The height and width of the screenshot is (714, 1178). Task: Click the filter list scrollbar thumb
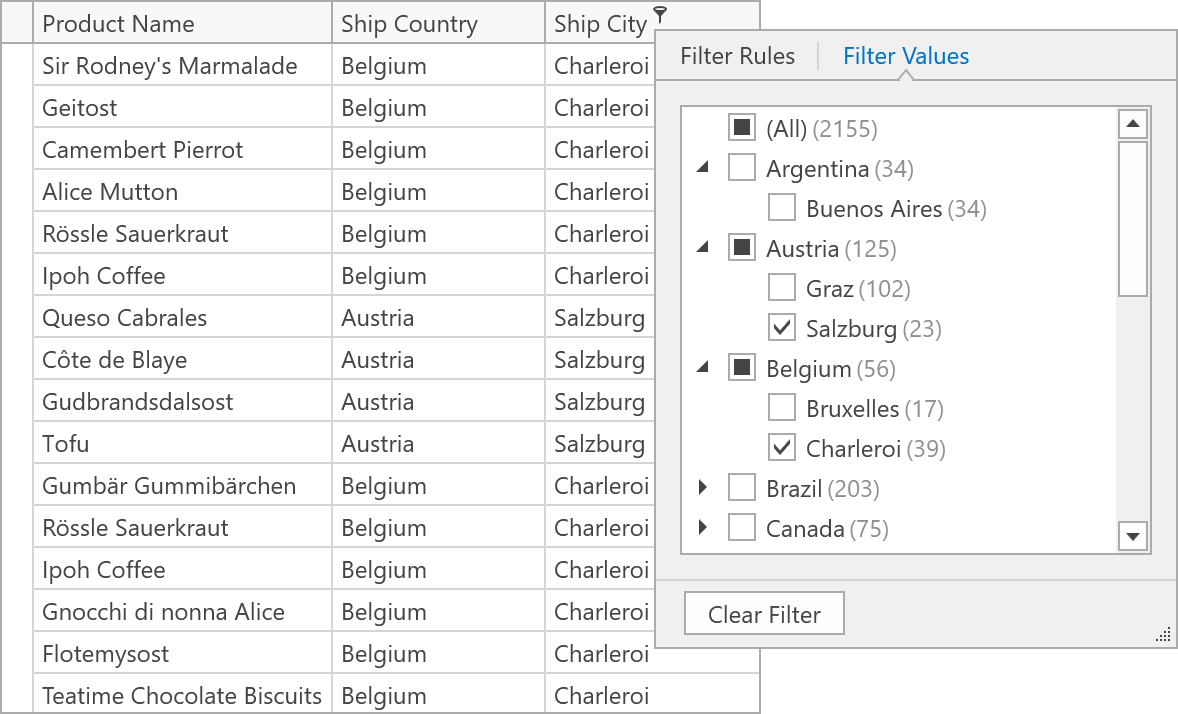(1132, 218)
